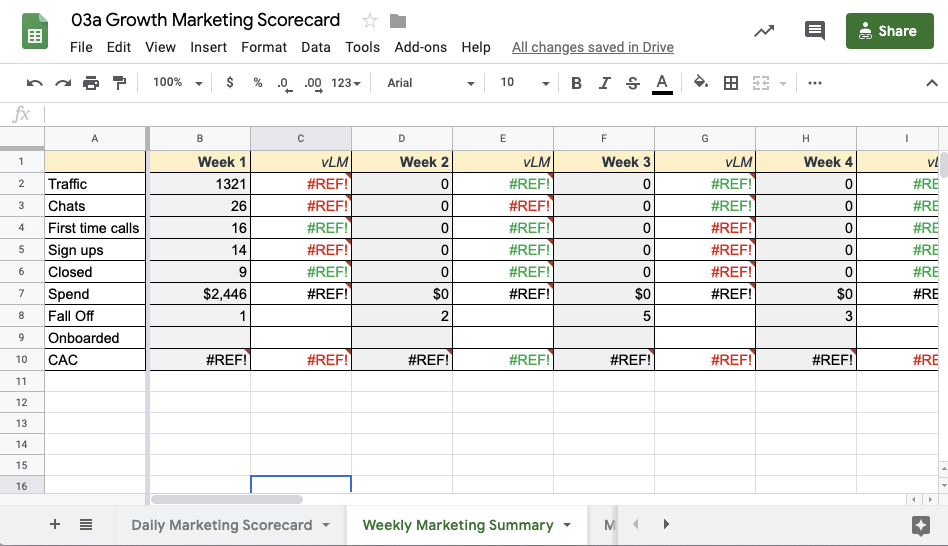The width and height of the screenshot is (948, 546).
Task: Toggle strikethrough formatting
Action: [633, 83]
